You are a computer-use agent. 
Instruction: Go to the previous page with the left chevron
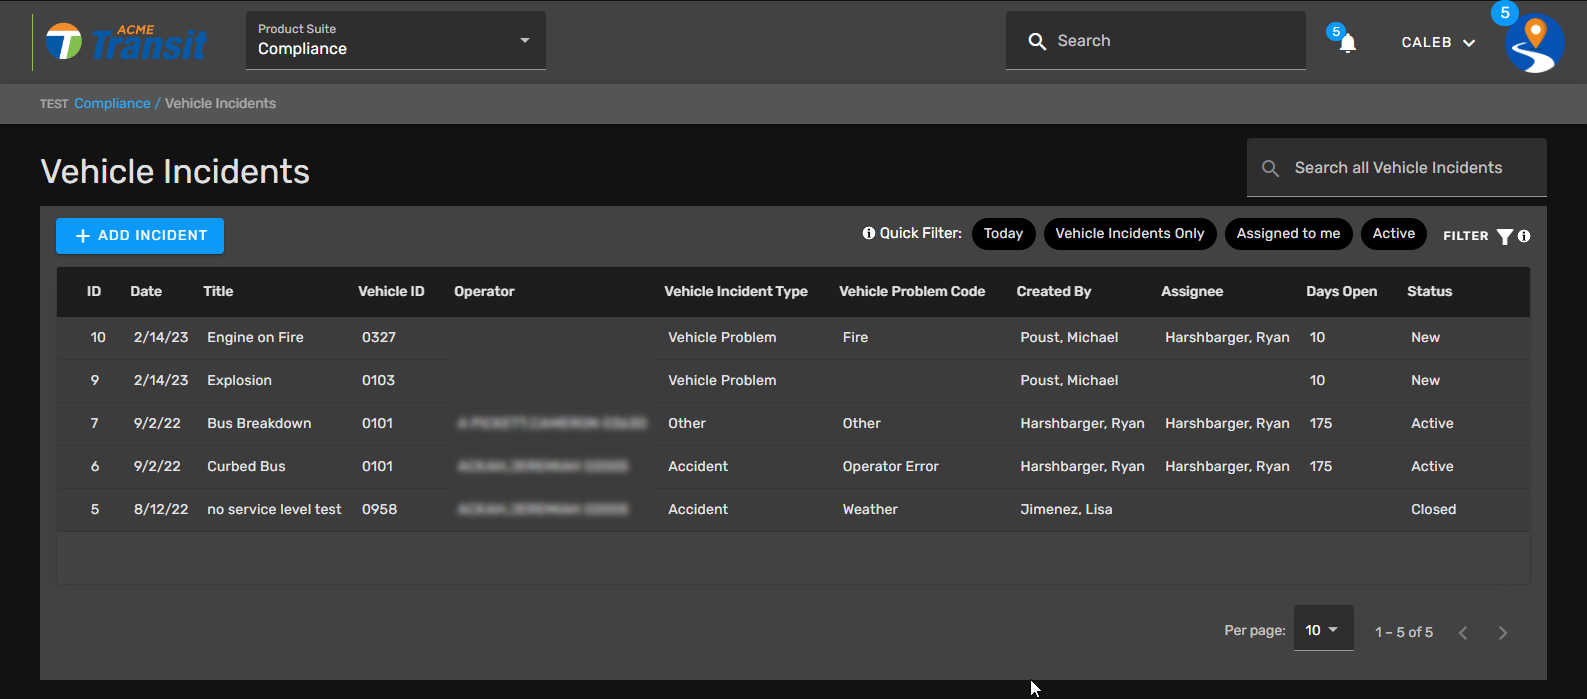[1463, 632]
